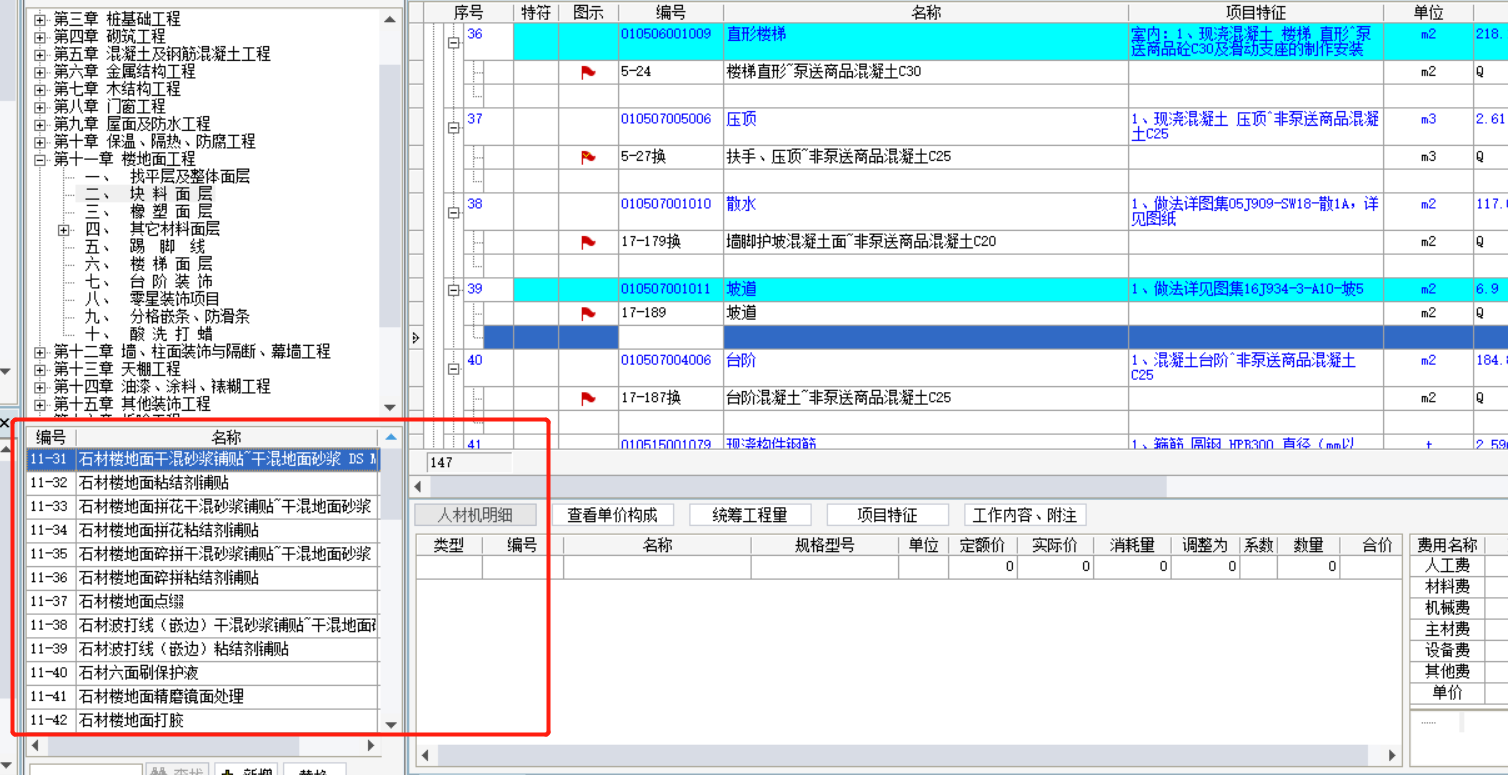
Task: Select quota row 11-40 石材六面刷保护液
Action: pyautogui.click(x=203, y=673)
